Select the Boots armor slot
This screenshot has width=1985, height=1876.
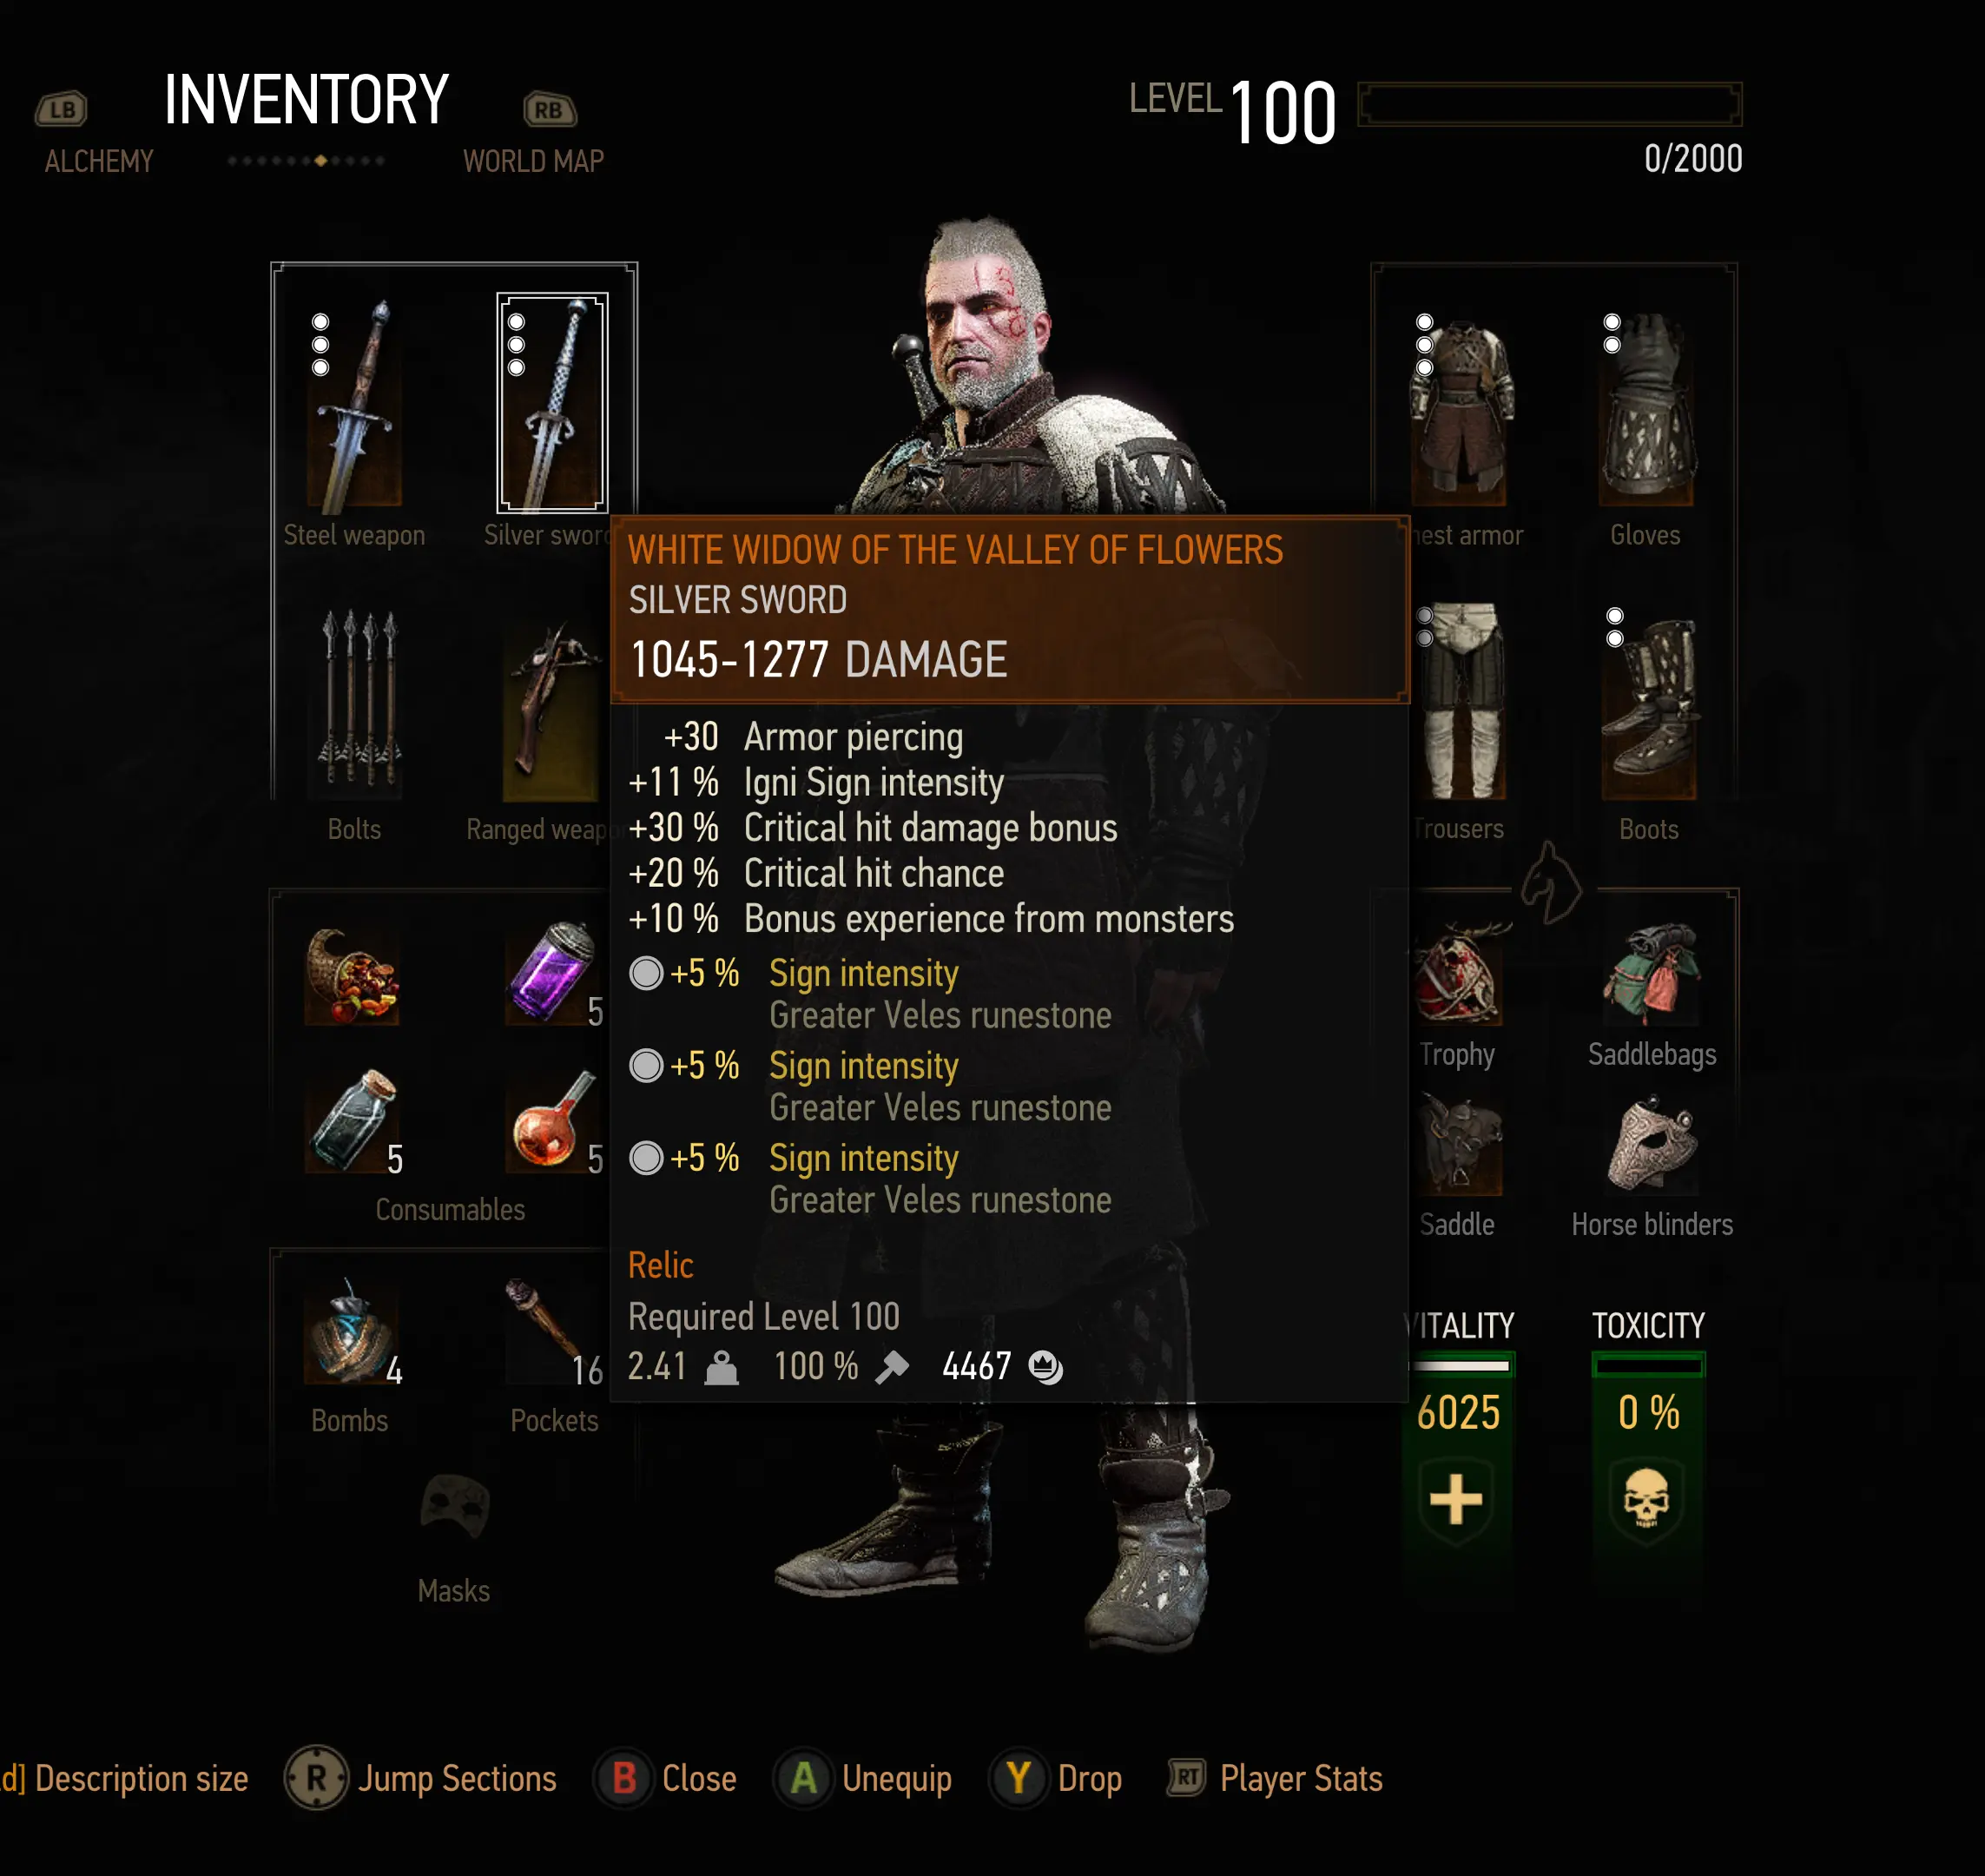pos(1650,705)
